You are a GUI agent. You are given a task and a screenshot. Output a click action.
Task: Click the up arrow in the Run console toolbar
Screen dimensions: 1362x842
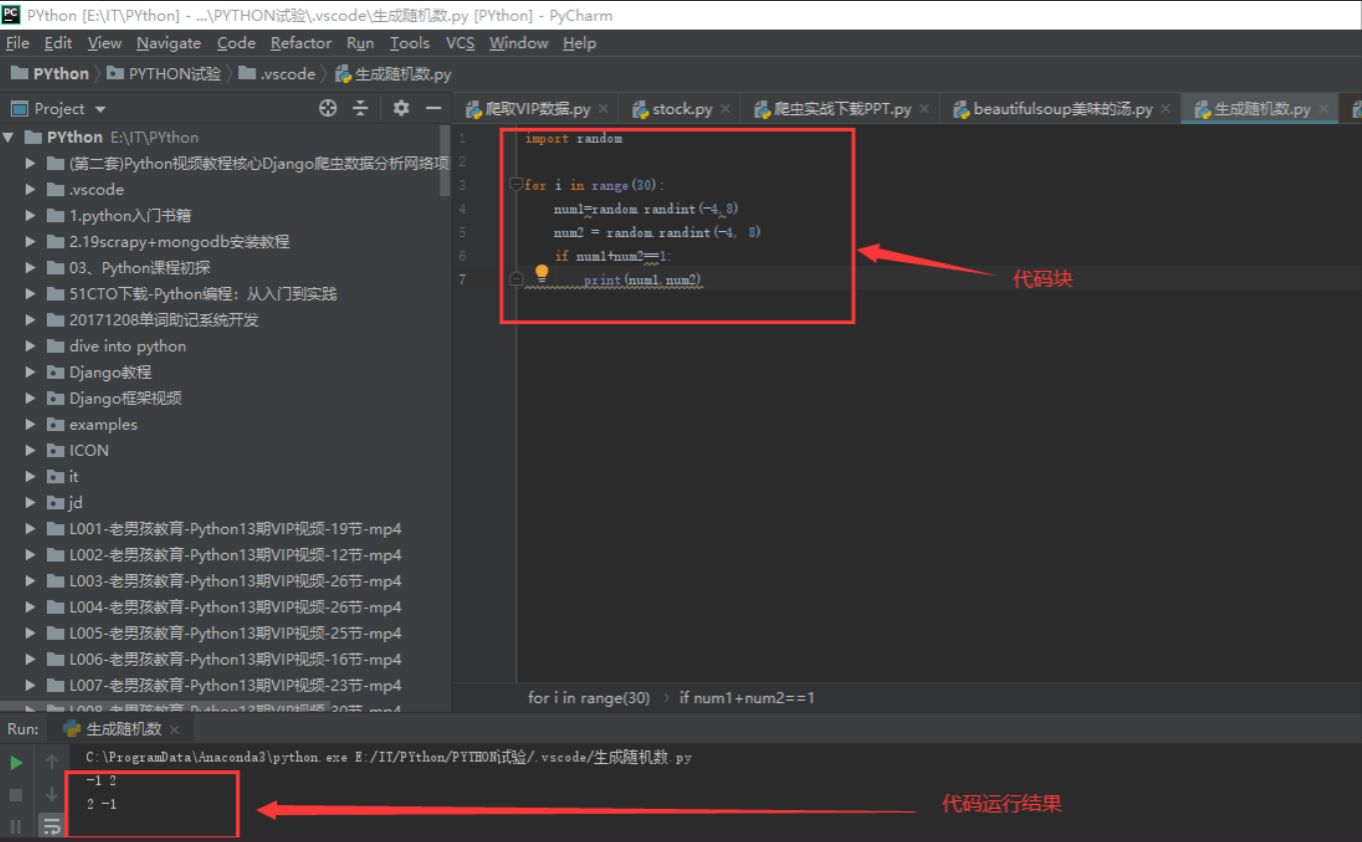52,762
